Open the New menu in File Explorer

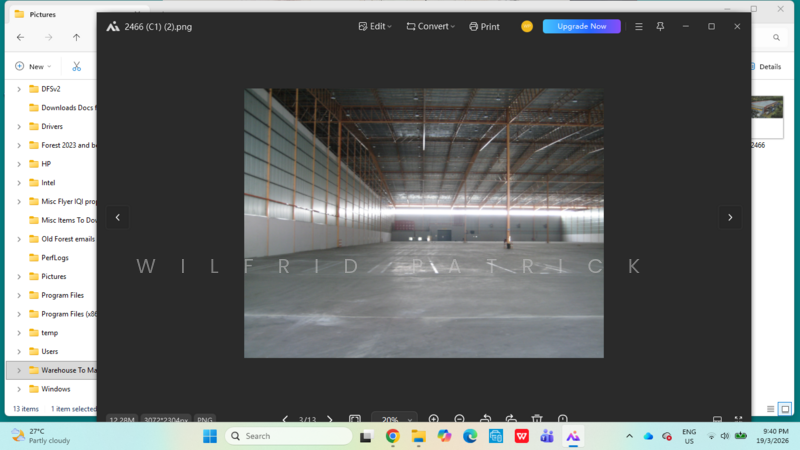pos(32,66)
